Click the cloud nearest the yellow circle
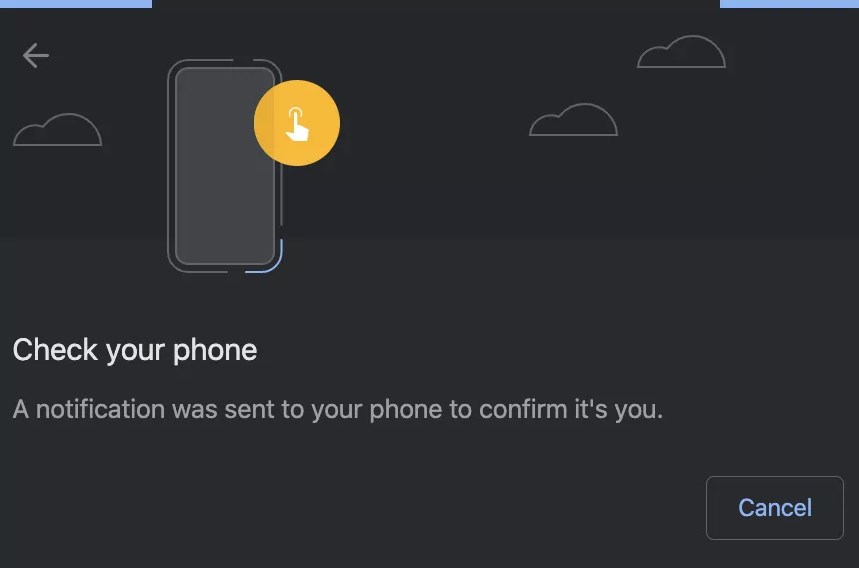 point(574,119)
